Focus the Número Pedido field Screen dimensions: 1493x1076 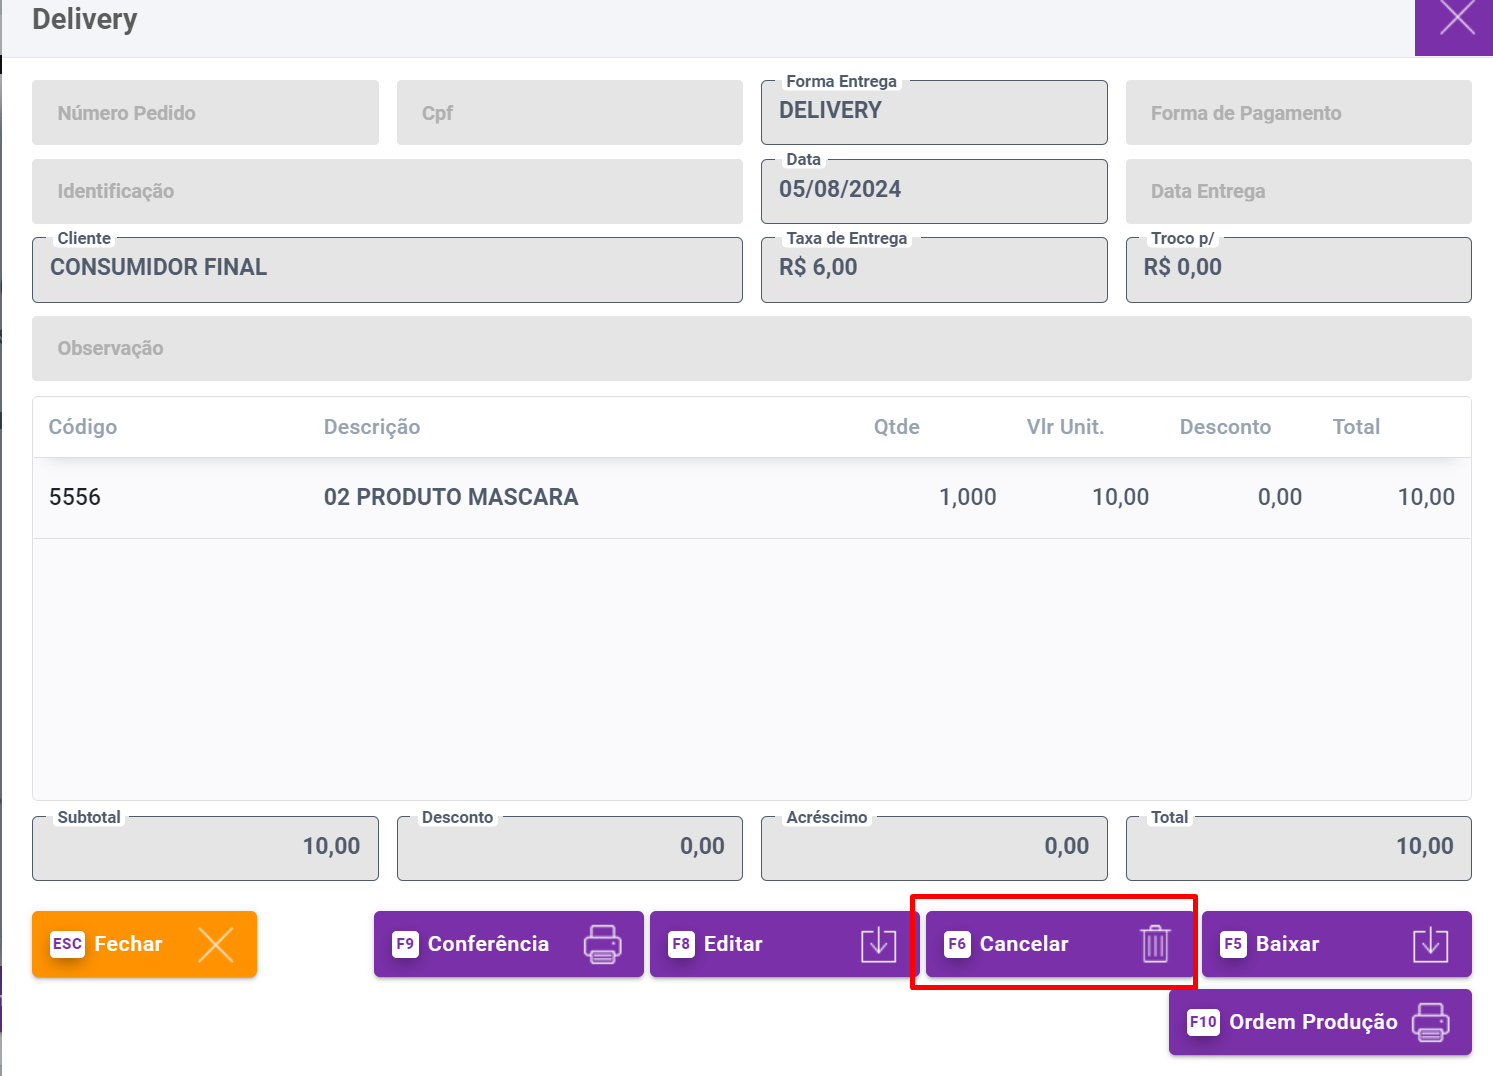click(x=205, y=113)
